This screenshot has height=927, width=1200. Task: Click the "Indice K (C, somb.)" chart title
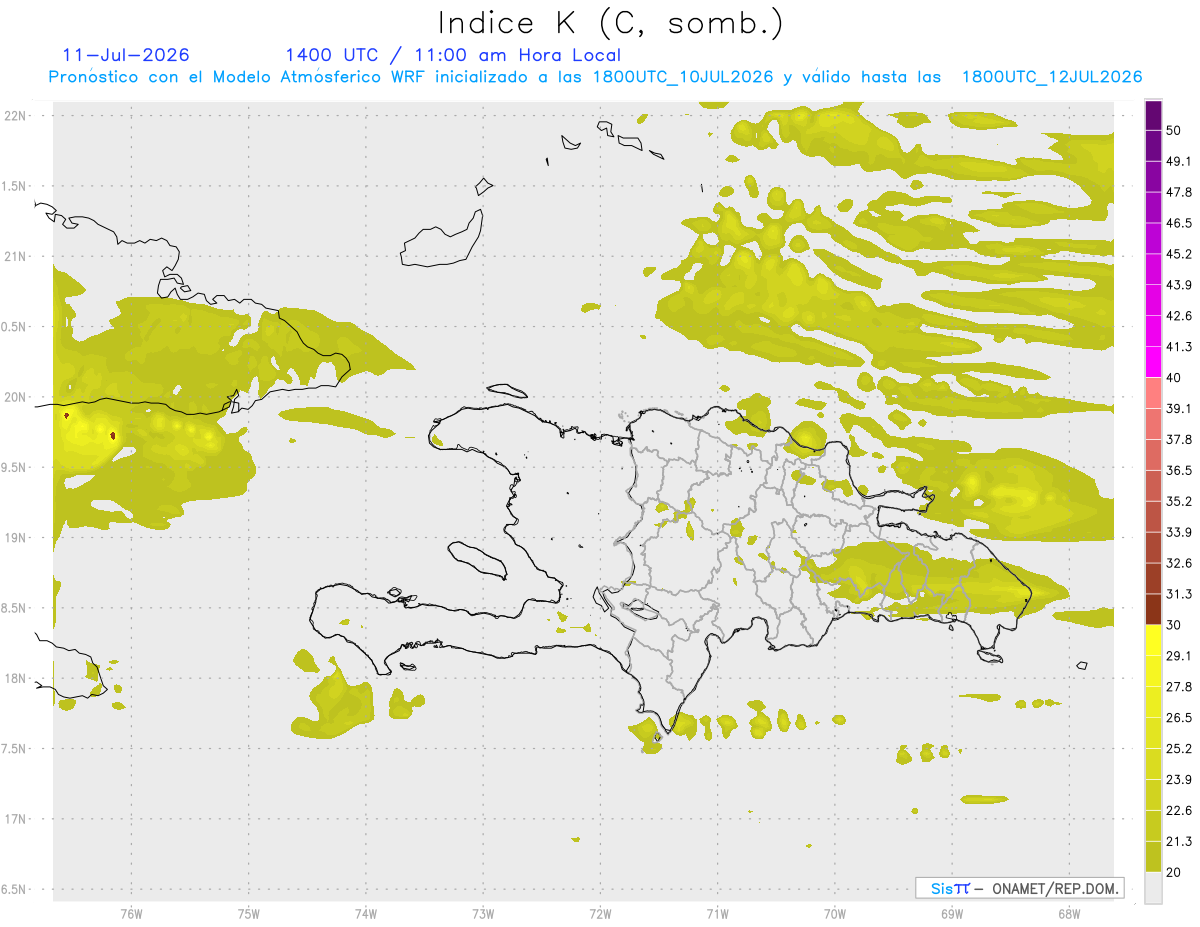[611, 23]
